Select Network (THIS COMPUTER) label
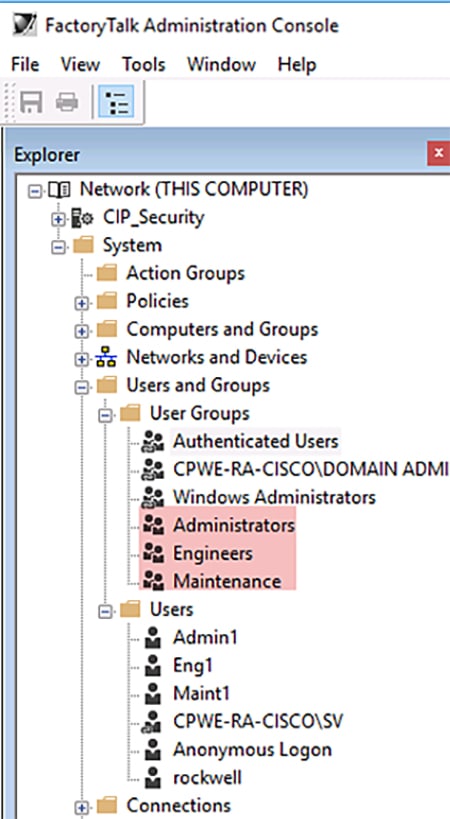Image resolution: width=450 pixels, height=819 pixels. (x=194, y=189)
